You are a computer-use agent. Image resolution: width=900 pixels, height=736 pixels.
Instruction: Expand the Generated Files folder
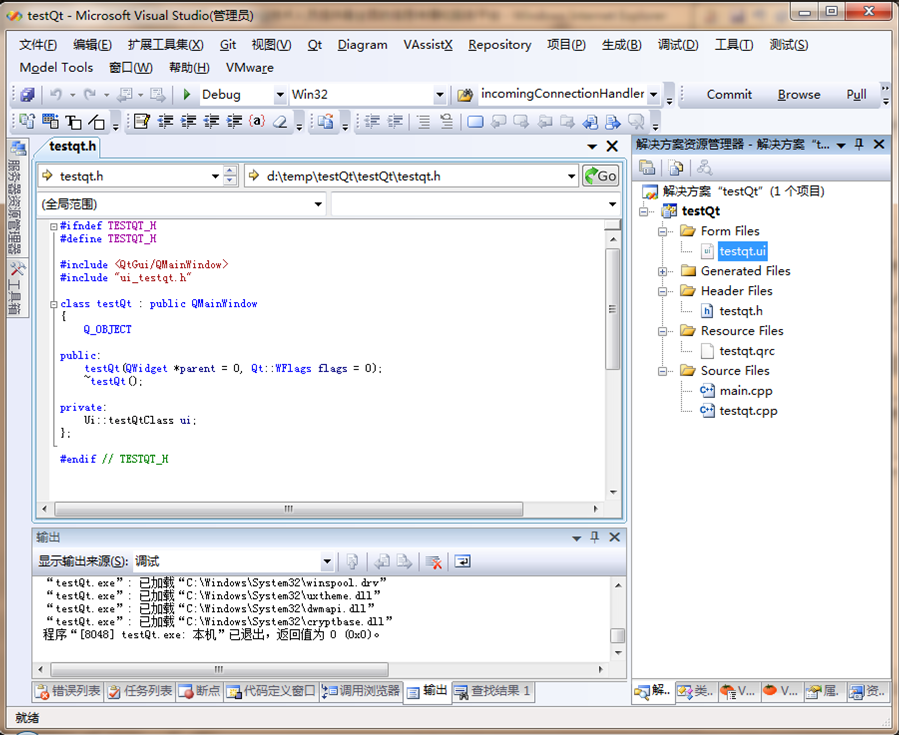(663, 271)
